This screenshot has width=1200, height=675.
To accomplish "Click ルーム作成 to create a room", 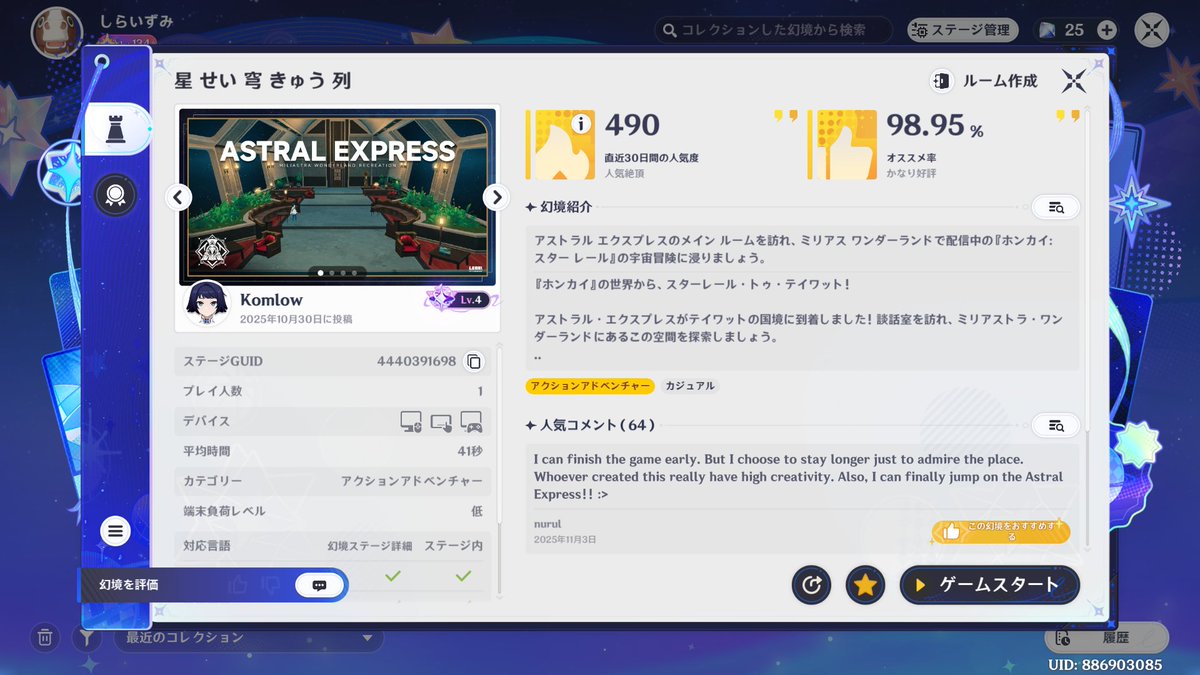I will [985, 81].
